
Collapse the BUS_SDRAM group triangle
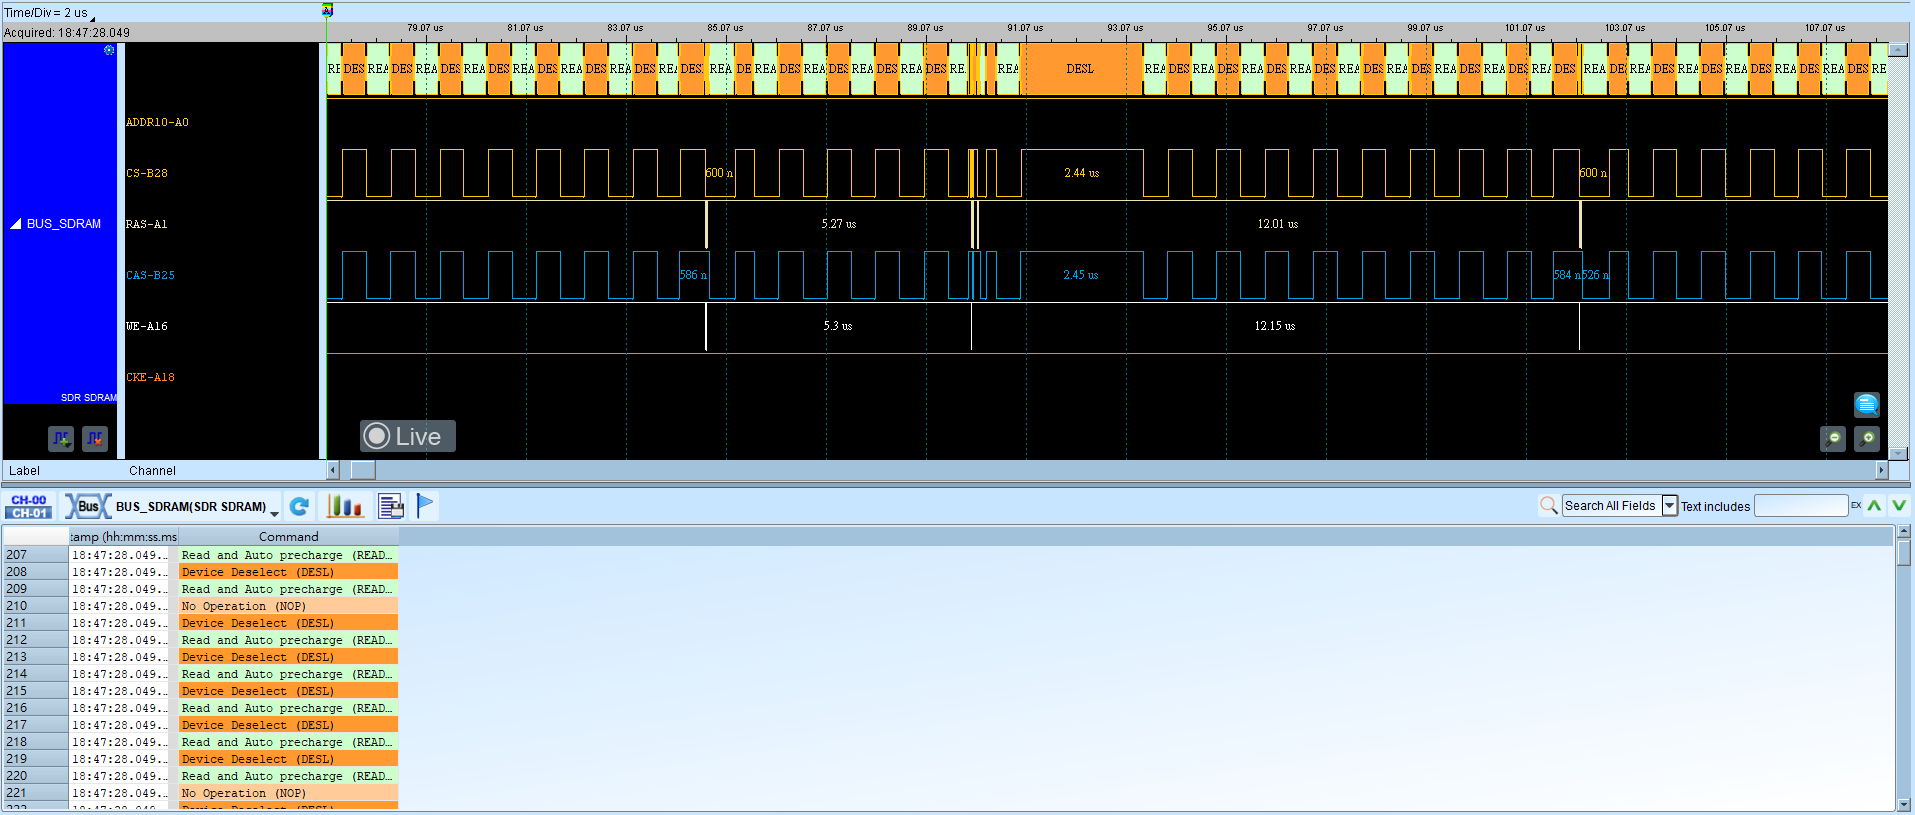click(16, 224)
